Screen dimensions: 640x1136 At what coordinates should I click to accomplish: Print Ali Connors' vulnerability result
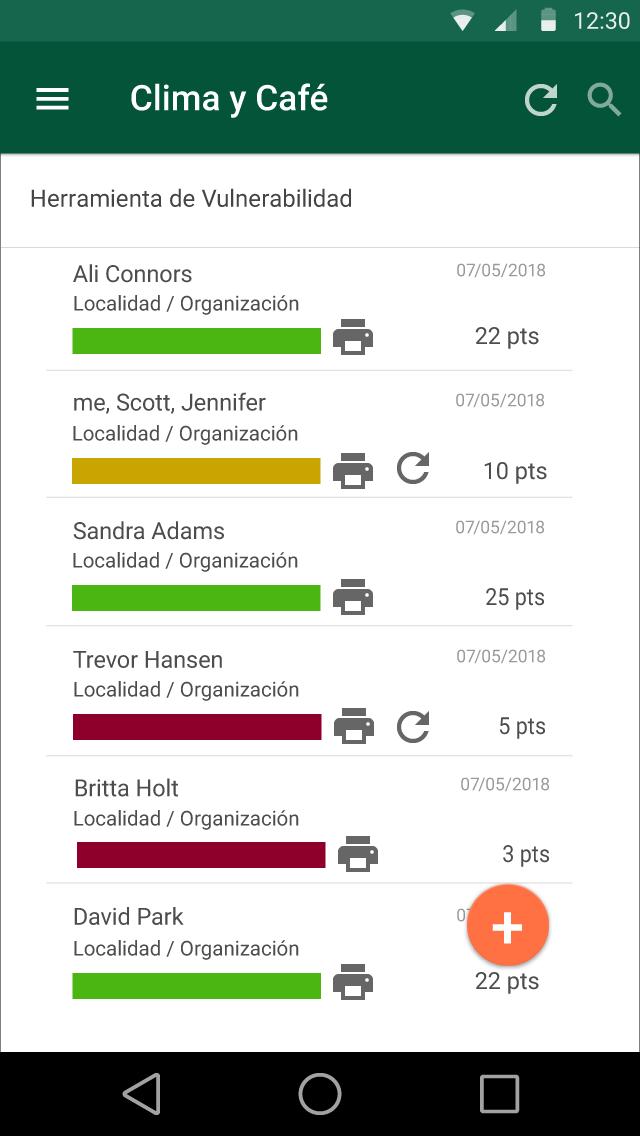(352, 338)
